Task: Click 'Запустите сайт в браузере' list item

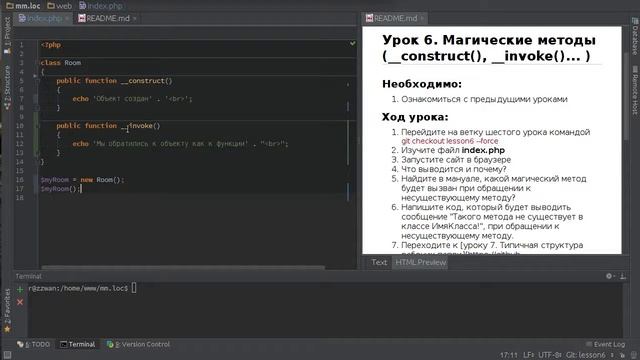Action: (456, 160)
